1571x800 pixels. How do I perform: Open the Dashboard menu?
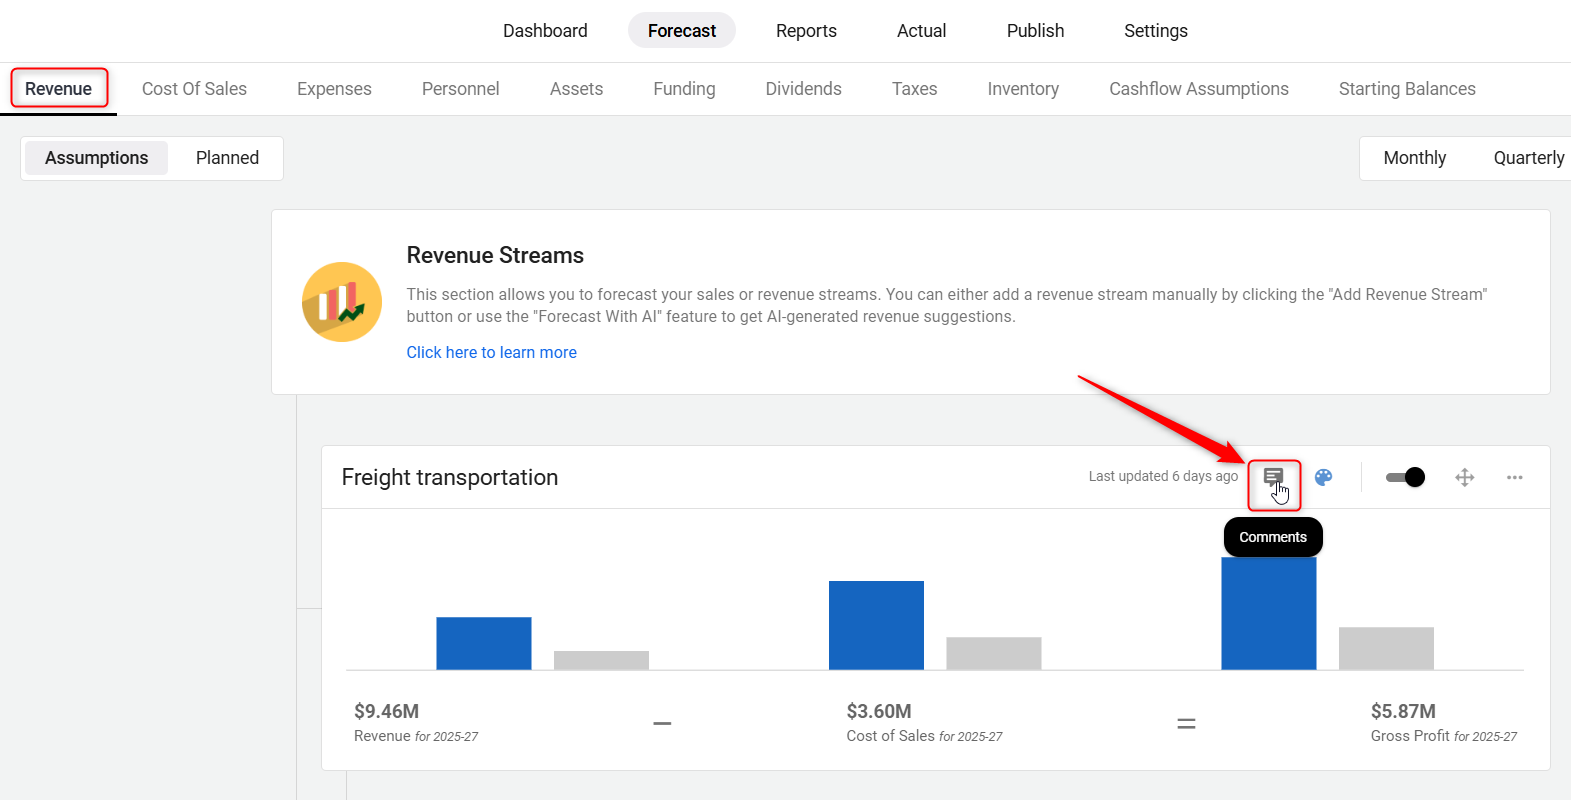(545, 31)
